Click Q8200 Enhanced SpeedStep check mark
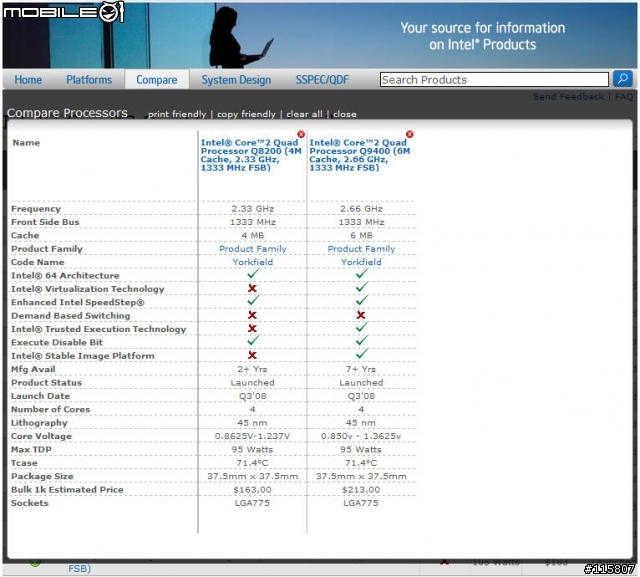Viewport: 640px width, 577px height. [x=253, y=301]
